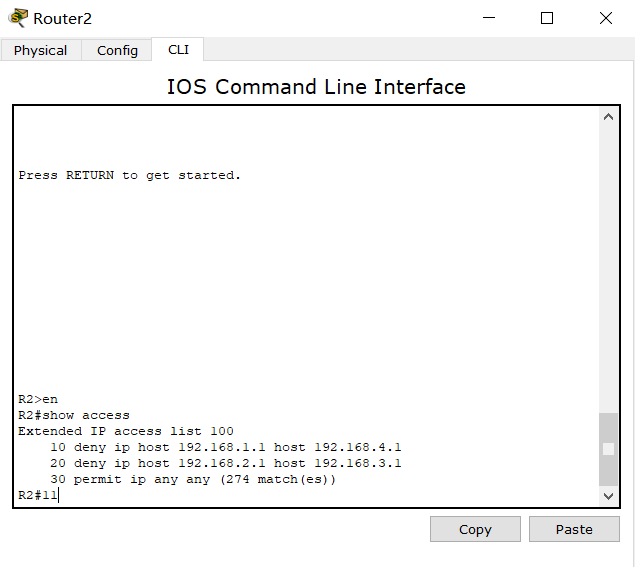Click the Copy button
The height and width of the screenshot is (567, 635).
475,529
